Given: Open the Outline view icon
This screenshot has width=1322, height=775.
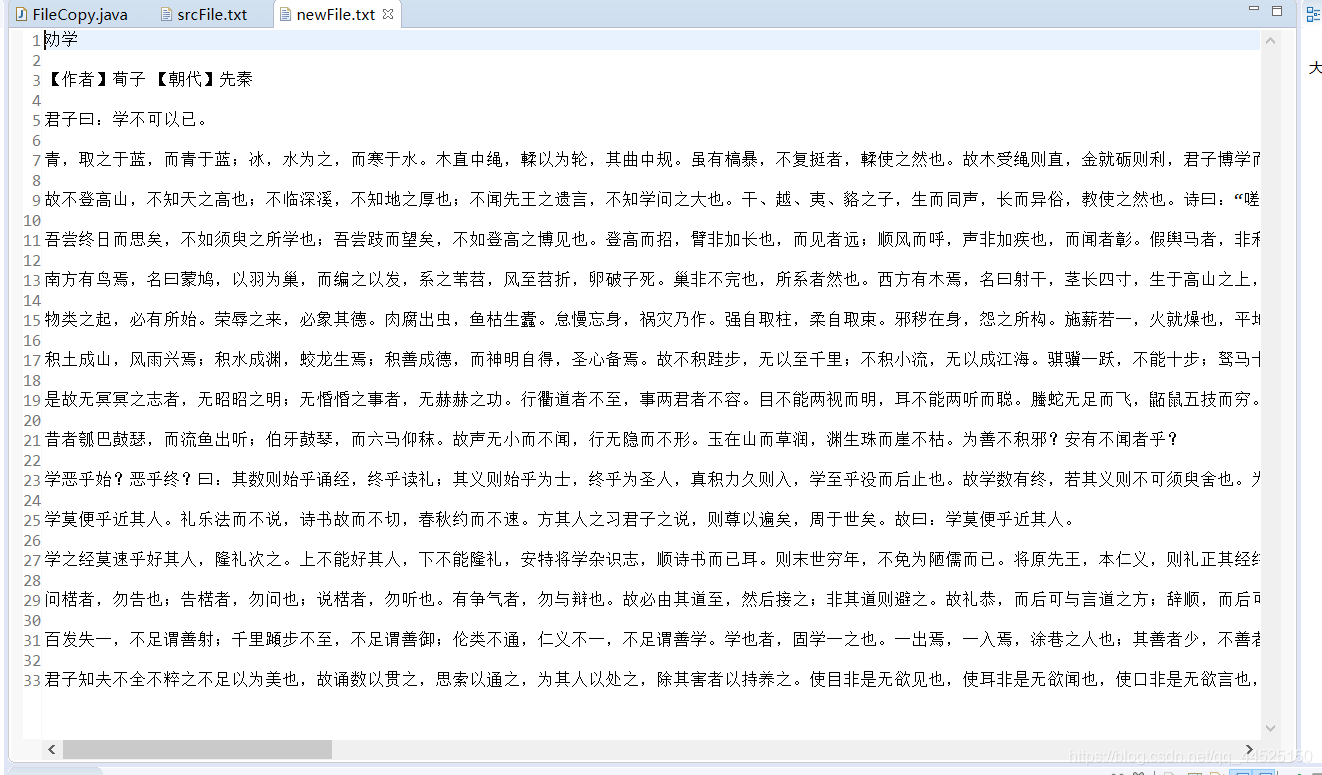Looking at the screenshot, I should tap(1313, 14).
